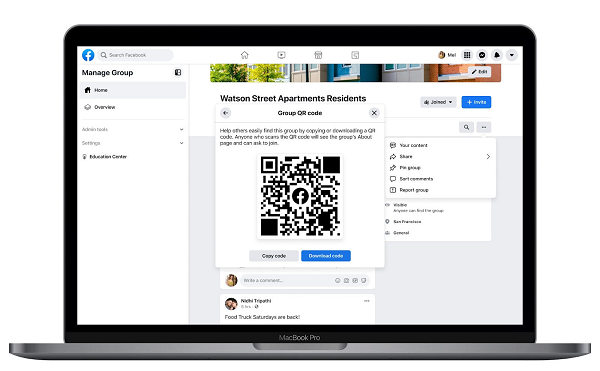Add a GIF via comment GIF icon
The image size is (600, 371).
coord(355,280)
